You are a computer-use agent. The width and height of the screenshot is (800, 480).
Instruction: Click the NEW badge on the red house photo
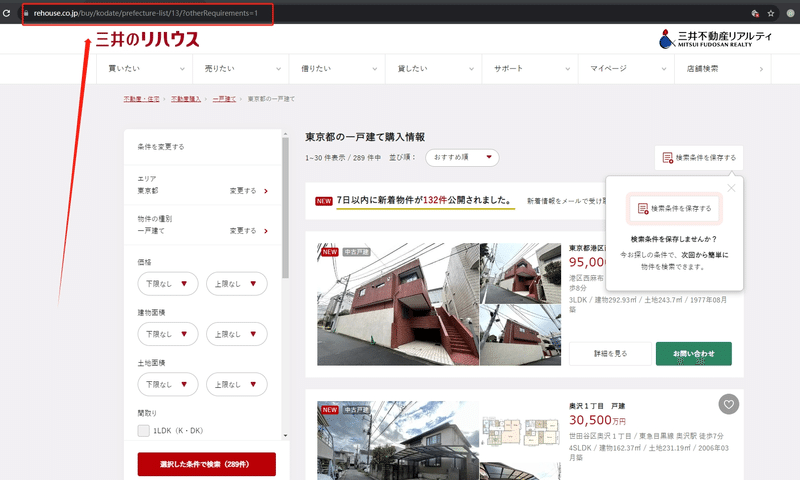pyautogui.click(x=330, y=252)
